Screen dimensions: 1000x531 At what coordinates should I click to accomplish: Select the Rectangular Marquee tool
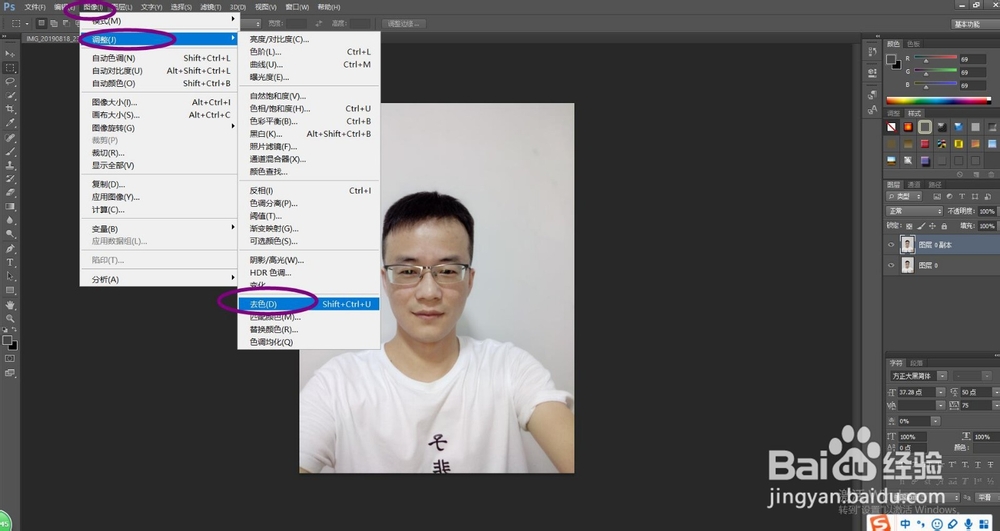(10, 68)
